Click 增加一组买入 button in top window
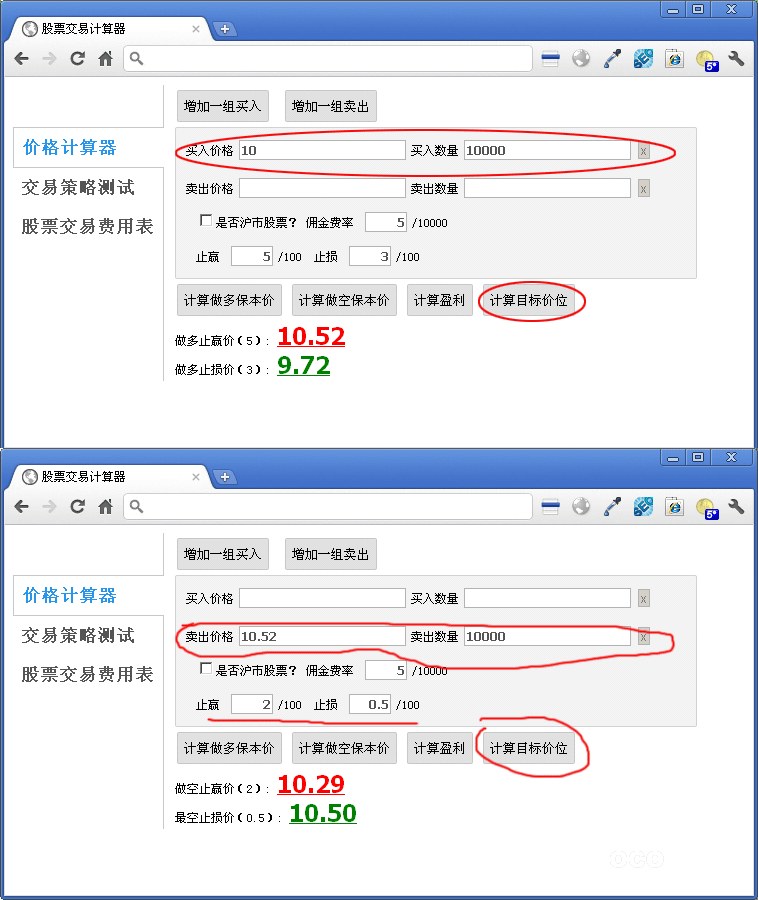Viewport: 758px width, 900px height. (x=223, y=106)
